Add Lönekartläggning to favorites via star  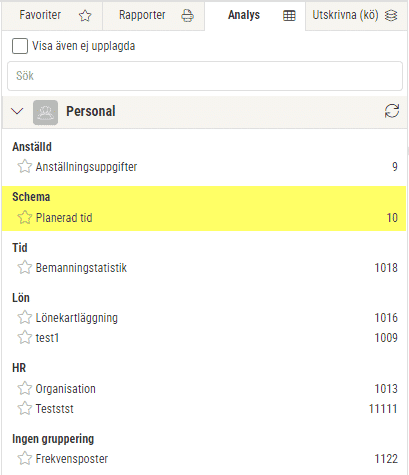tap(24, 317)
